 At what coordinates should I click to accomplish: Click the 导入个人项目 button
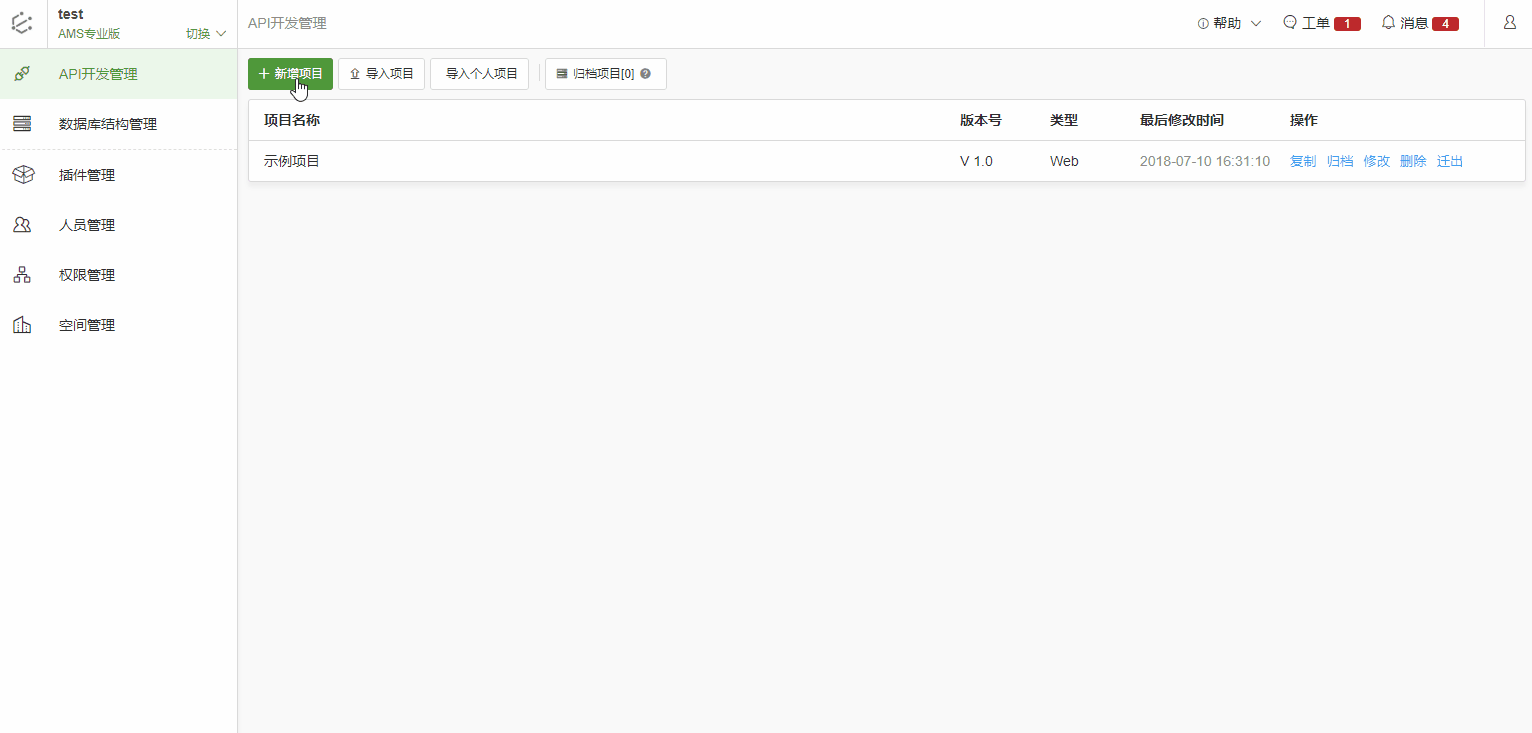479,74
